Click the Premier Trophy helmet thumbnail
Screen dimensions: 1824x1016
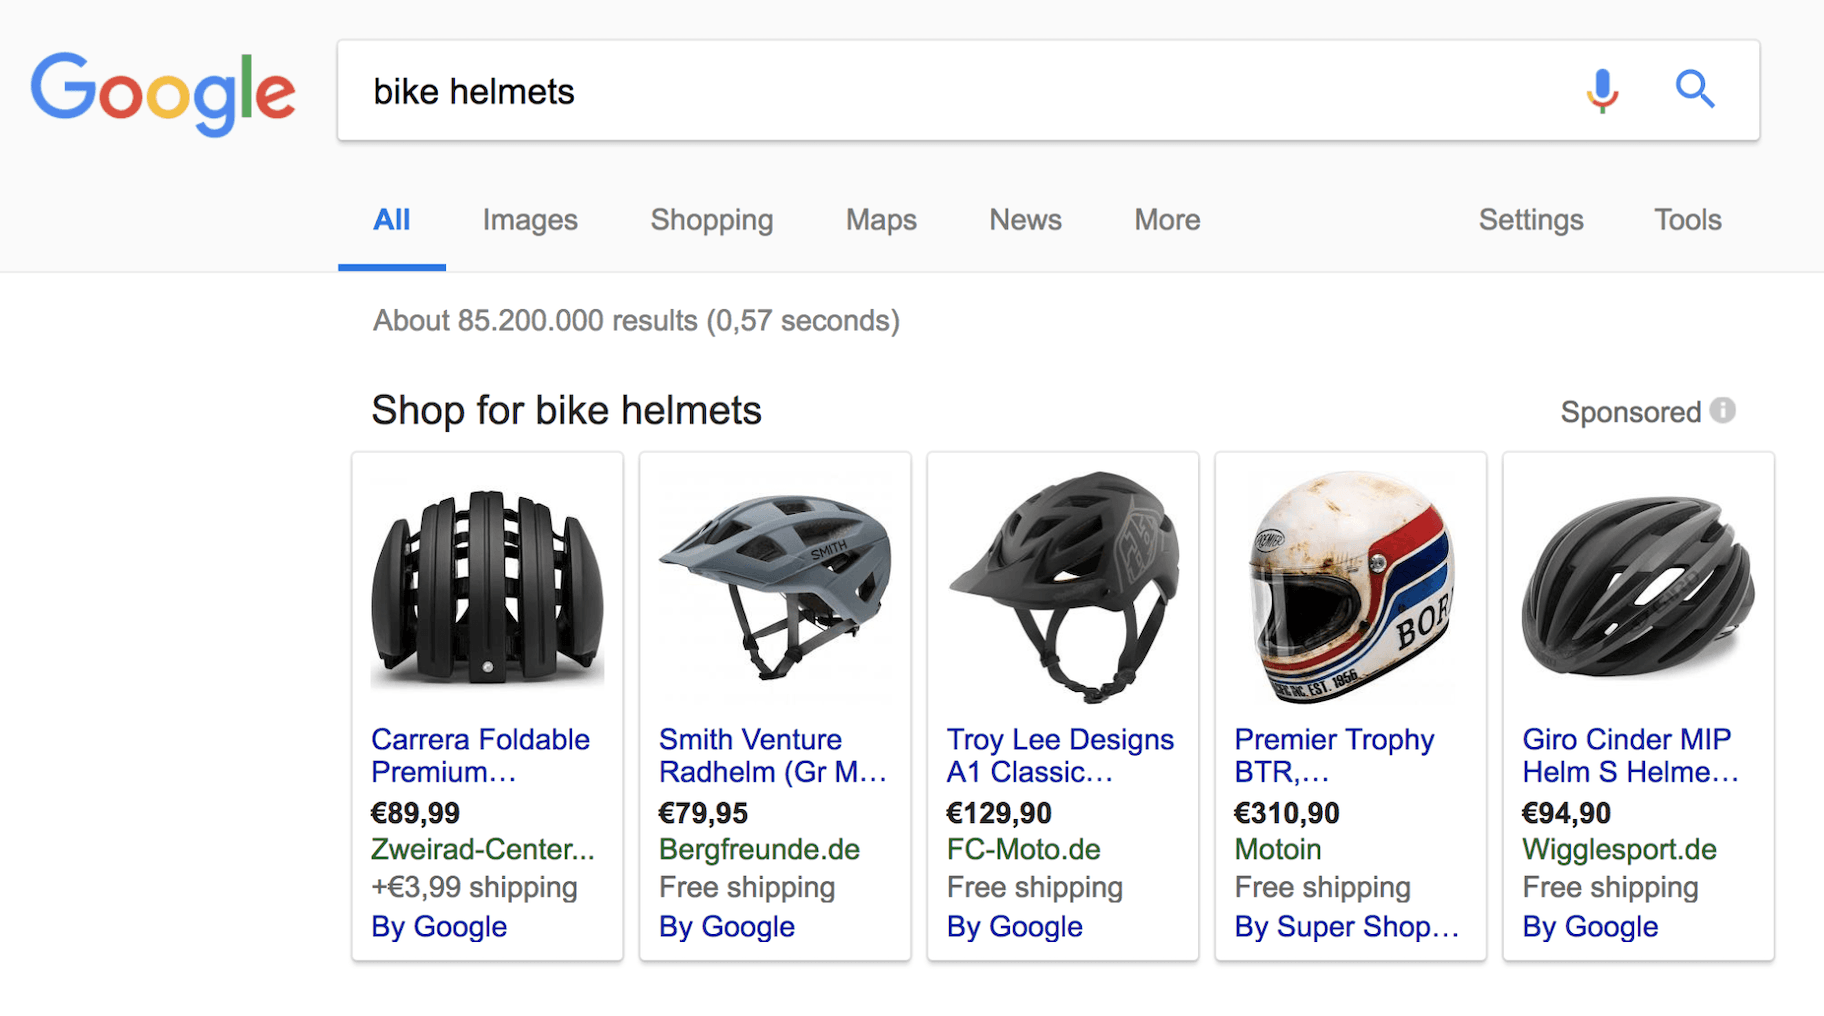point(1351,587)
